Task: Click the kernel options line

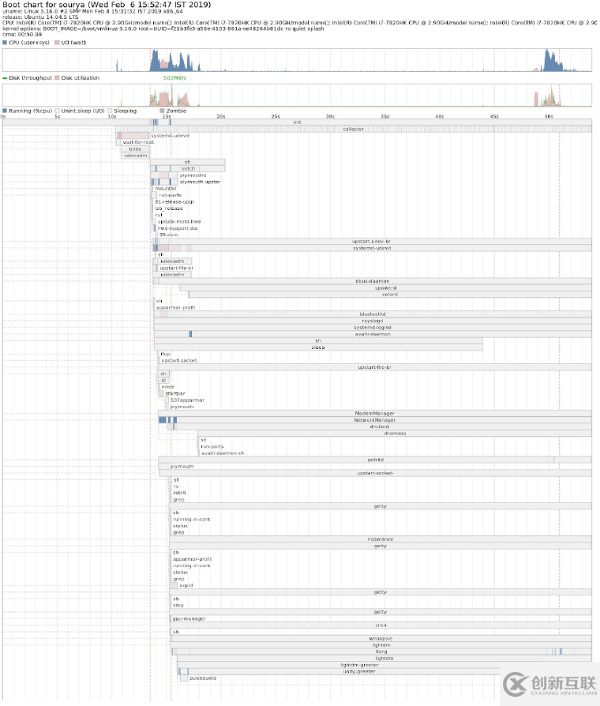Action: pyautogui.click(x=163, y=28)
